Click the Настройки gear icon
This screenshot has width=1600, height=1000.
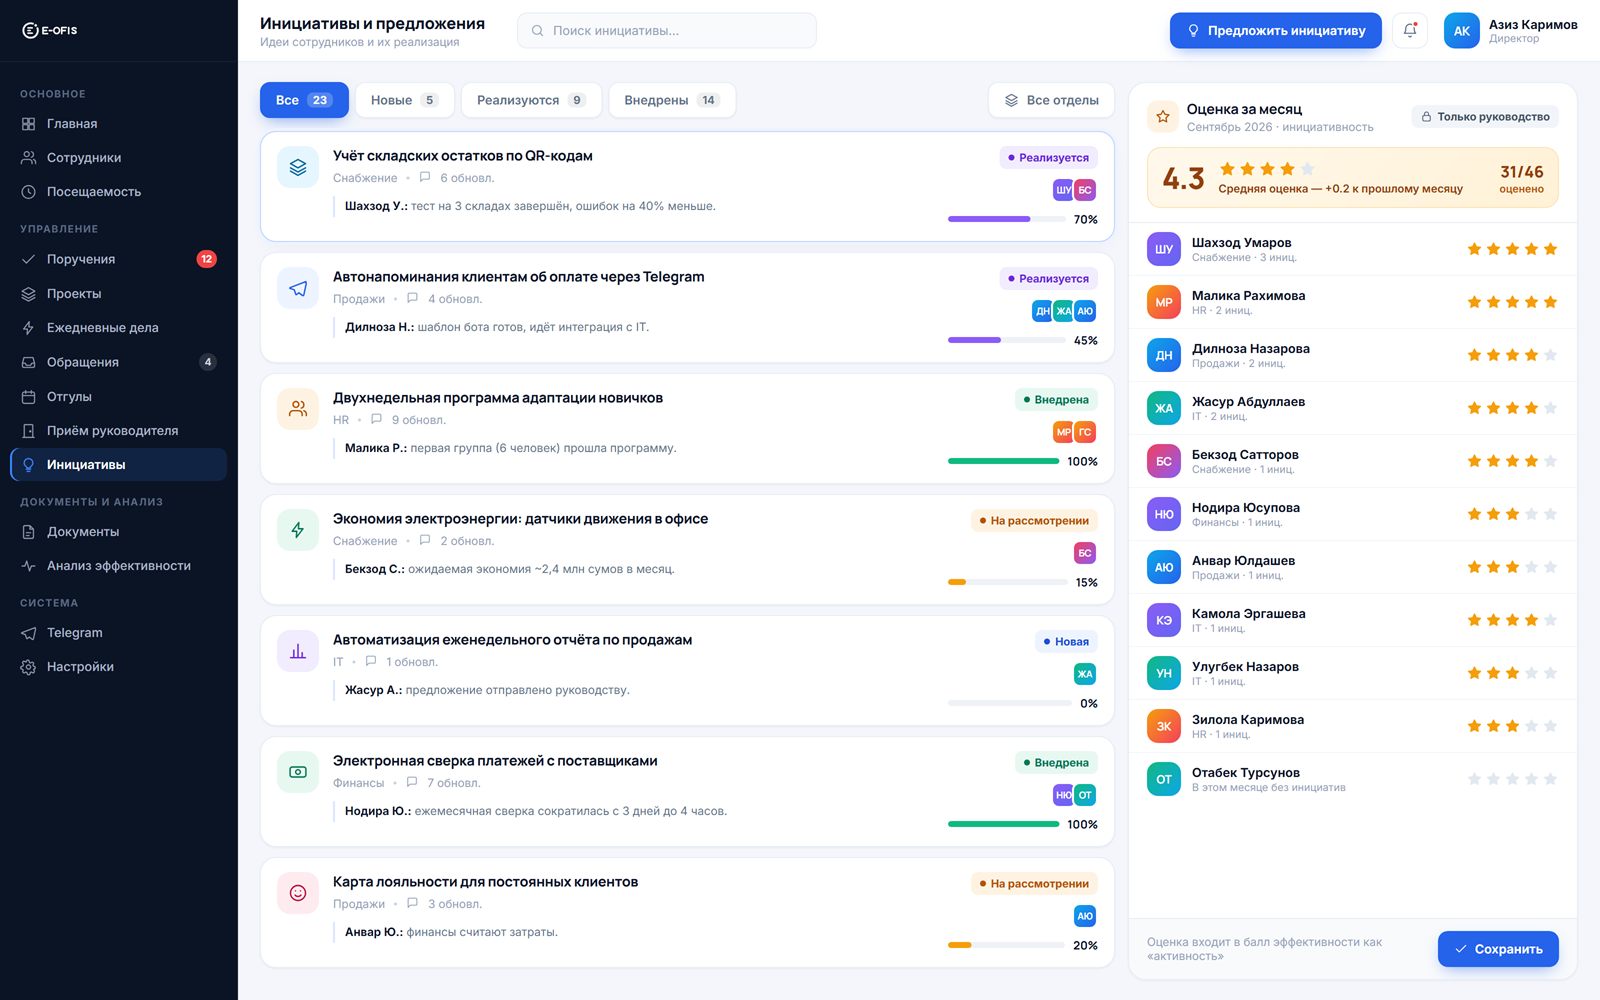29,667
